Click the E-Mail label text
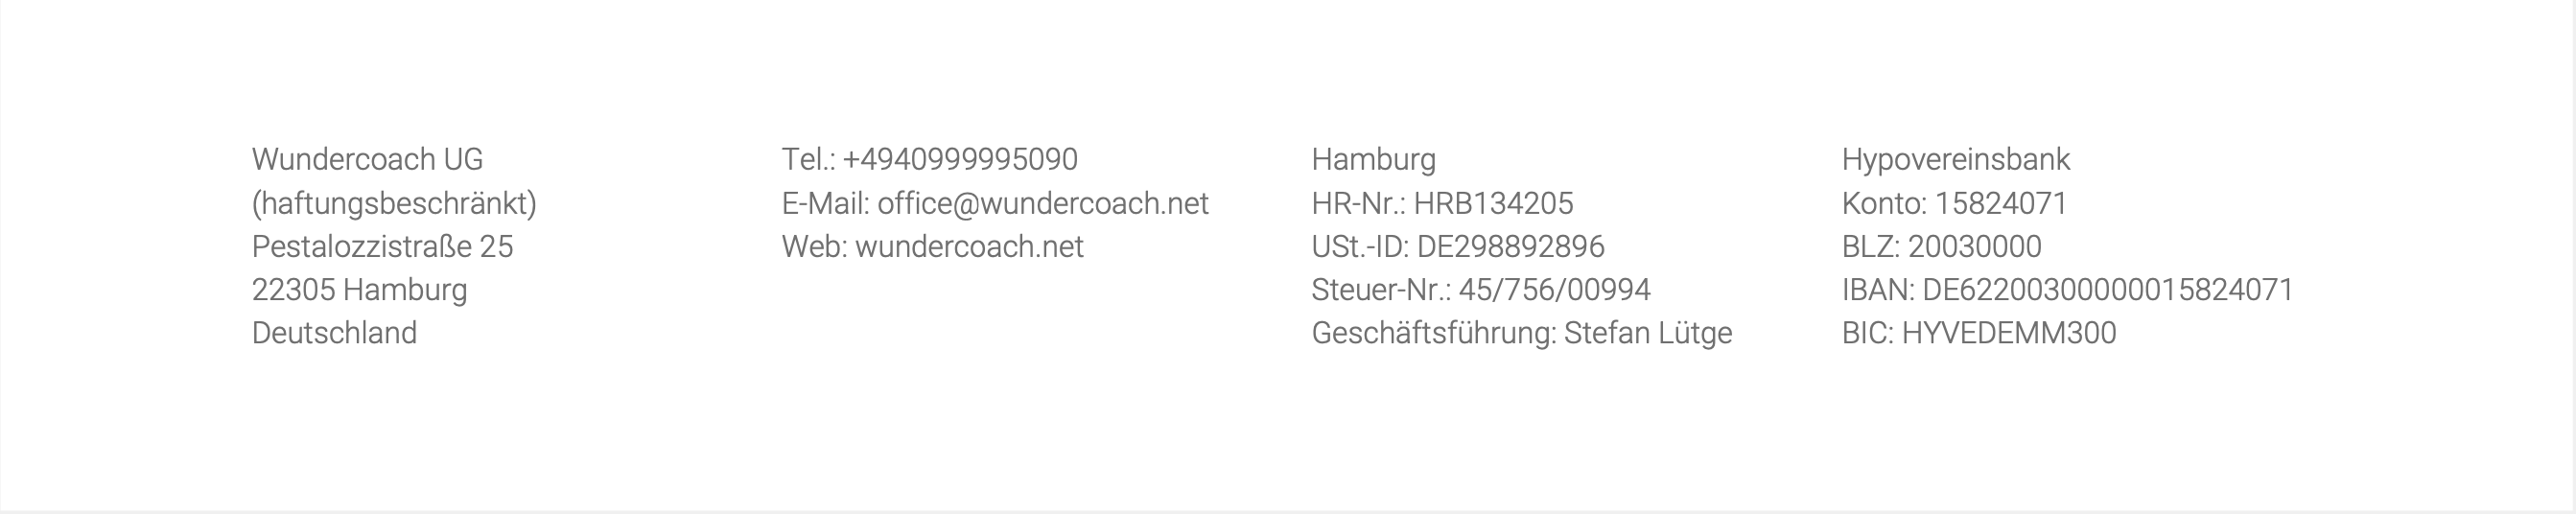The height and width of the screenshot is (514, 2576). click(825, 203)
